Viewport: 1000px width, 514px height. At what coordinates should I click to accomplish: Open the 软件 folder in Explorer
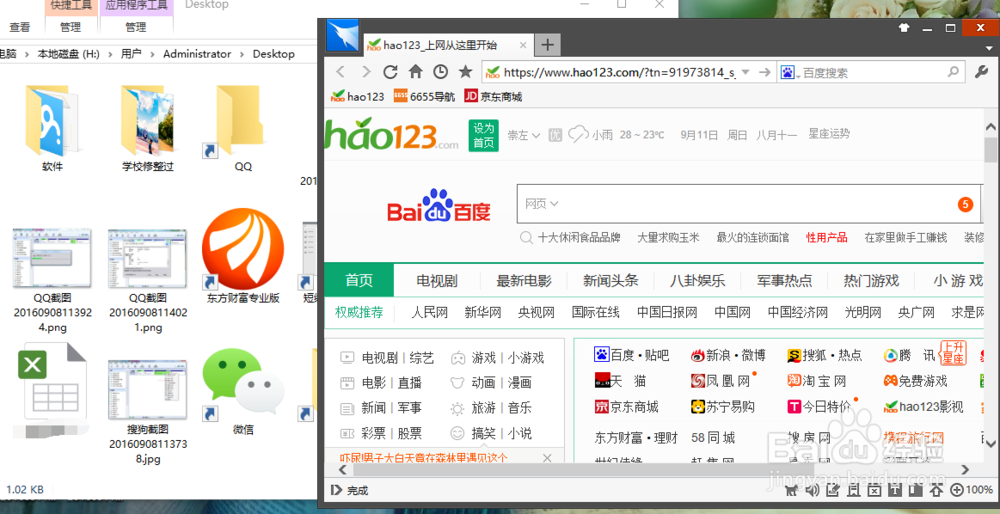pos(52,128)
